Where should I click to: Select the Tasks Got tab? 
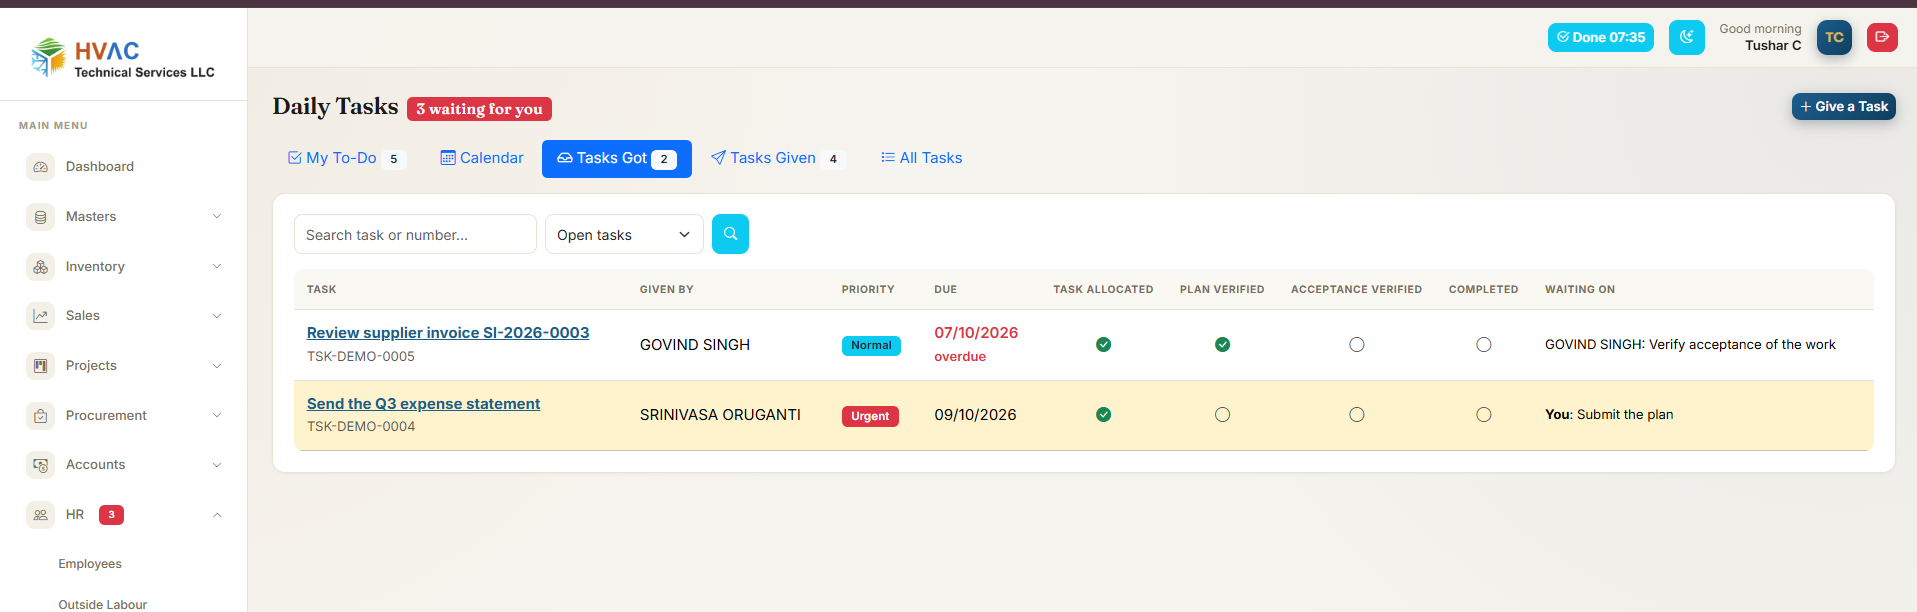[617, 159]
